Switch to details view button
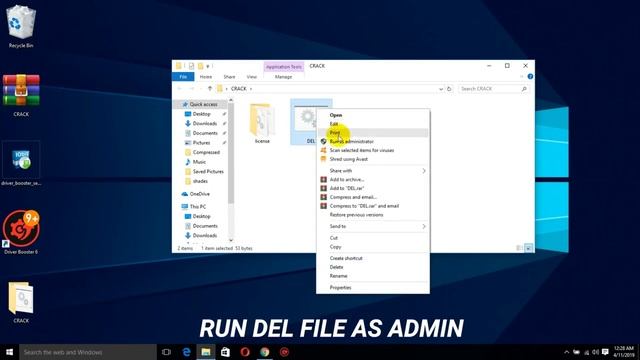 [520, 248]
